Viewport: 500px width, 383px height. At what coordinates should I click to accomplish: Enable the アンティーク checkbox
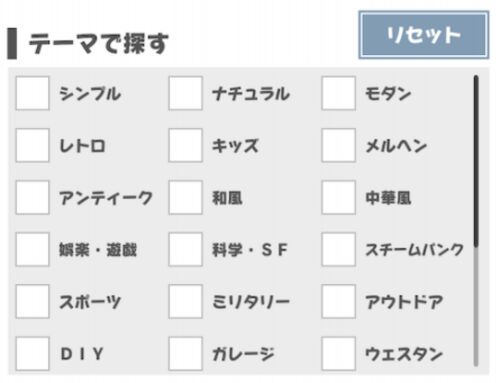tap(32, 197)
